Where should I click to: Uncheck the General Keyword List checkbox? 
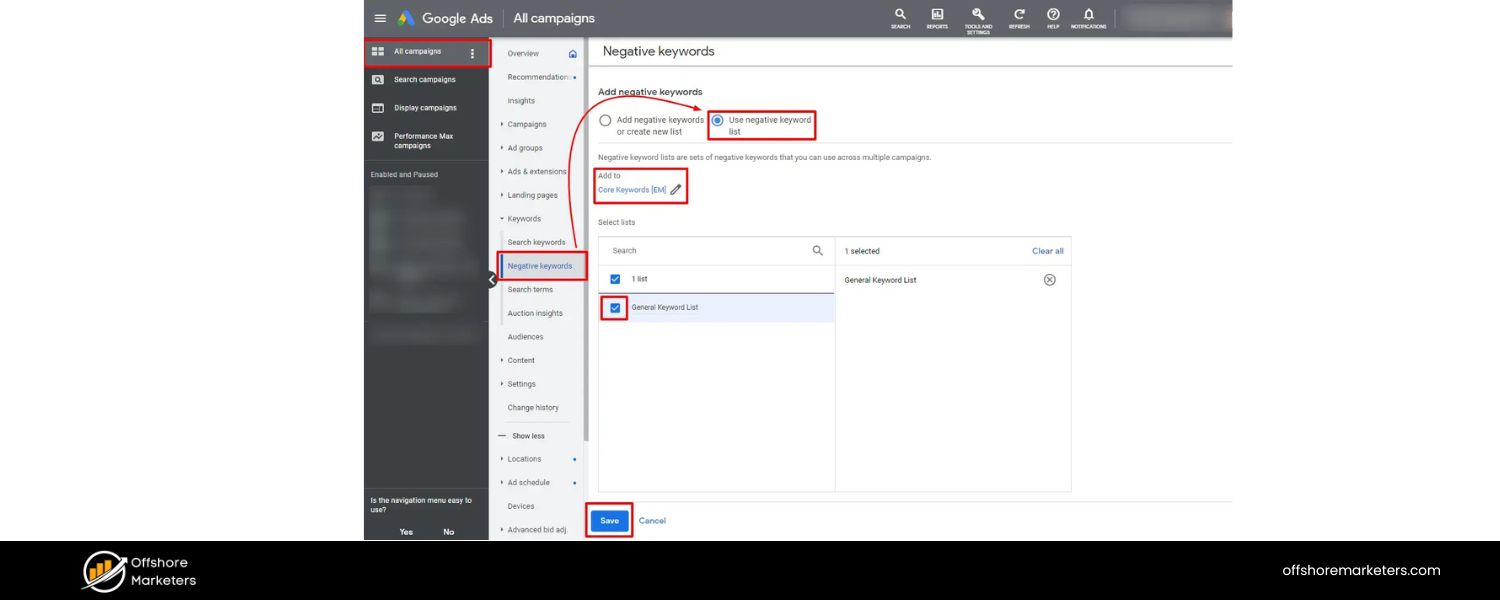614,307
